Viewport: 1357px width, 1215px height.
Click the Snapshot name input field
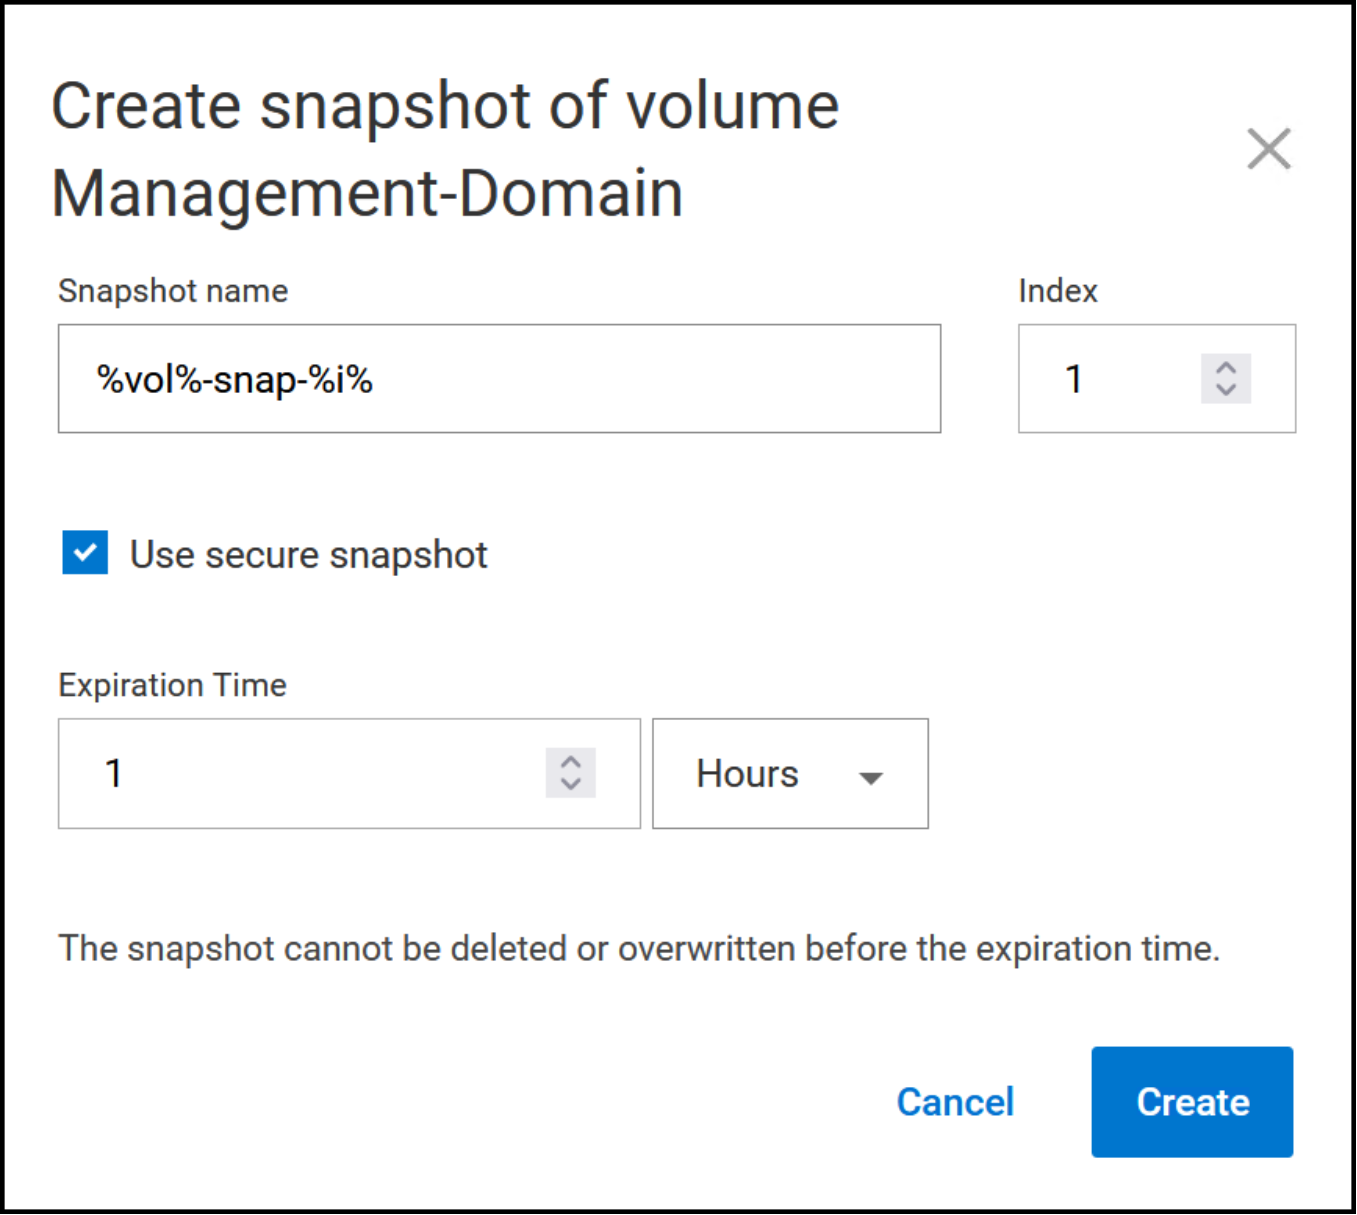coord(499,379)
